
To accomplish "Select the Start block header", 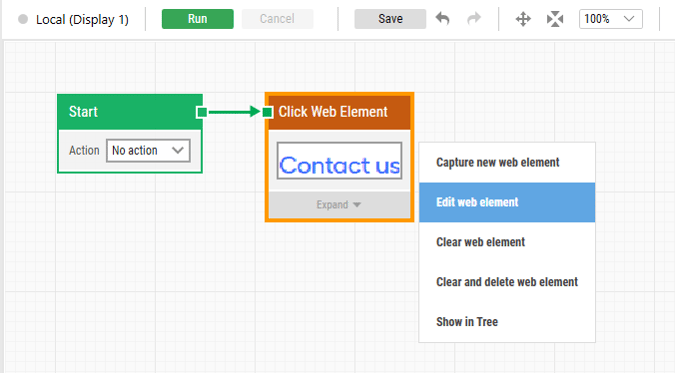I will pyautogui.click(x=130, y=112).
